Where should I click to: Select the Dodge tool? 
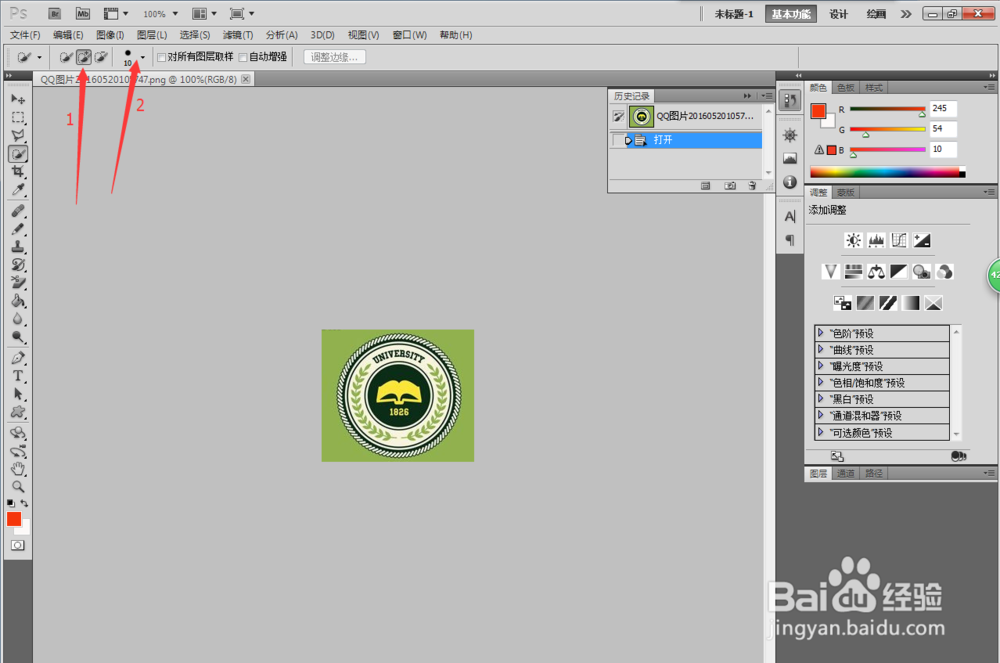click(18, 337)
